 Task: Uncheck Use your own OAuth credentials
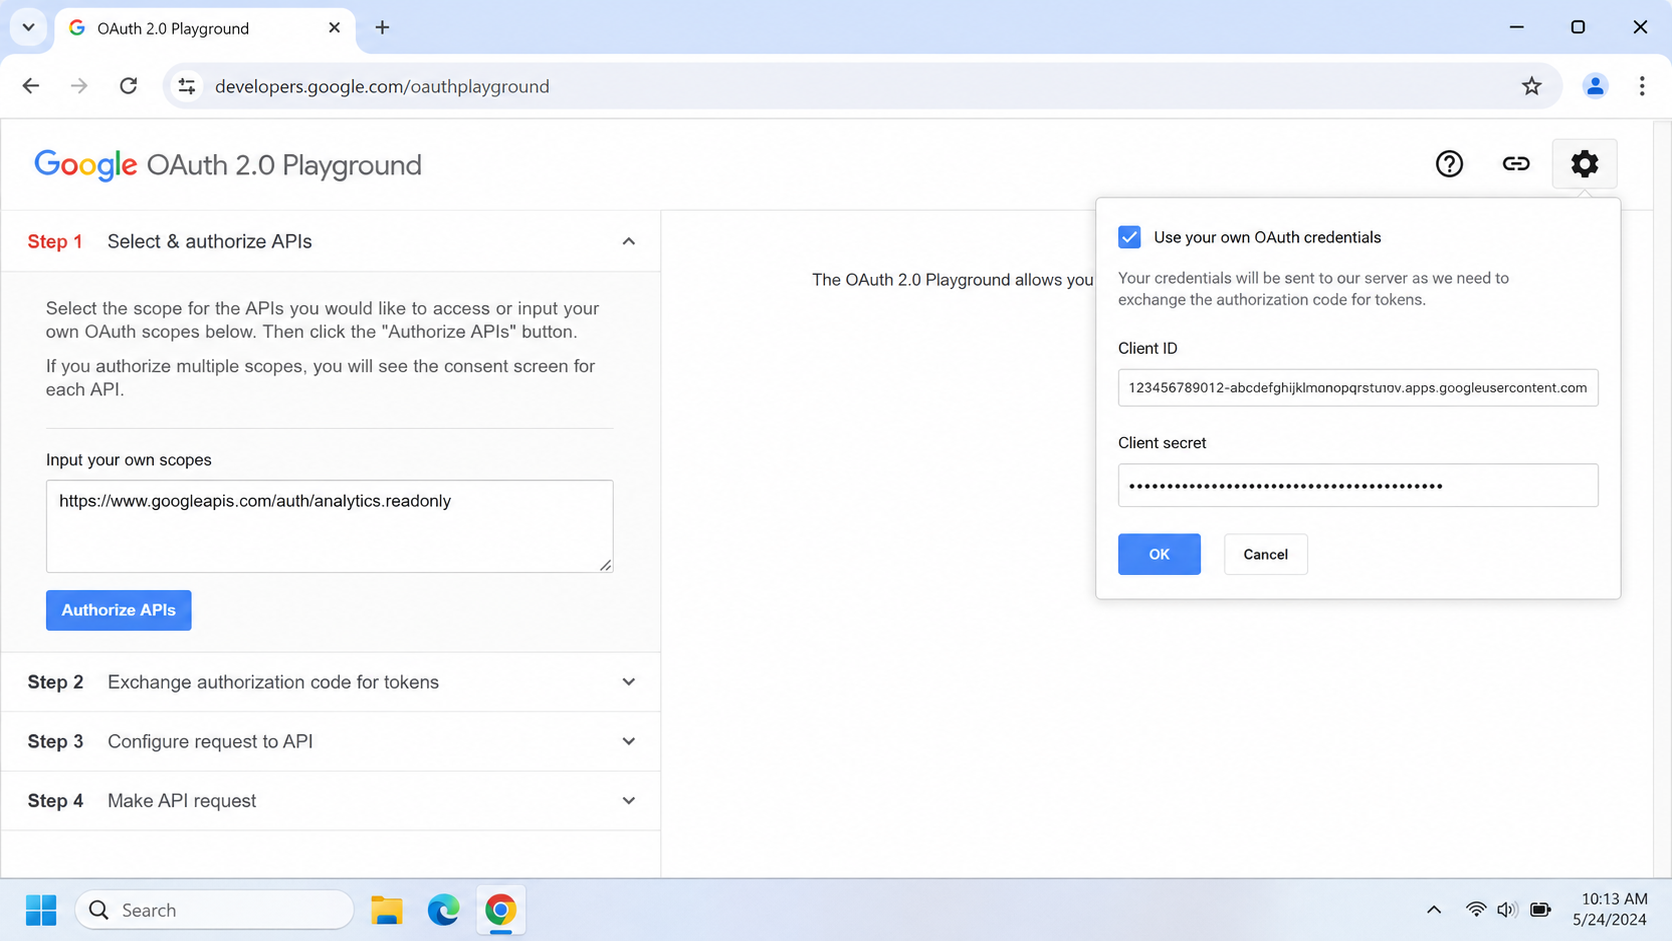(1129, 237)
